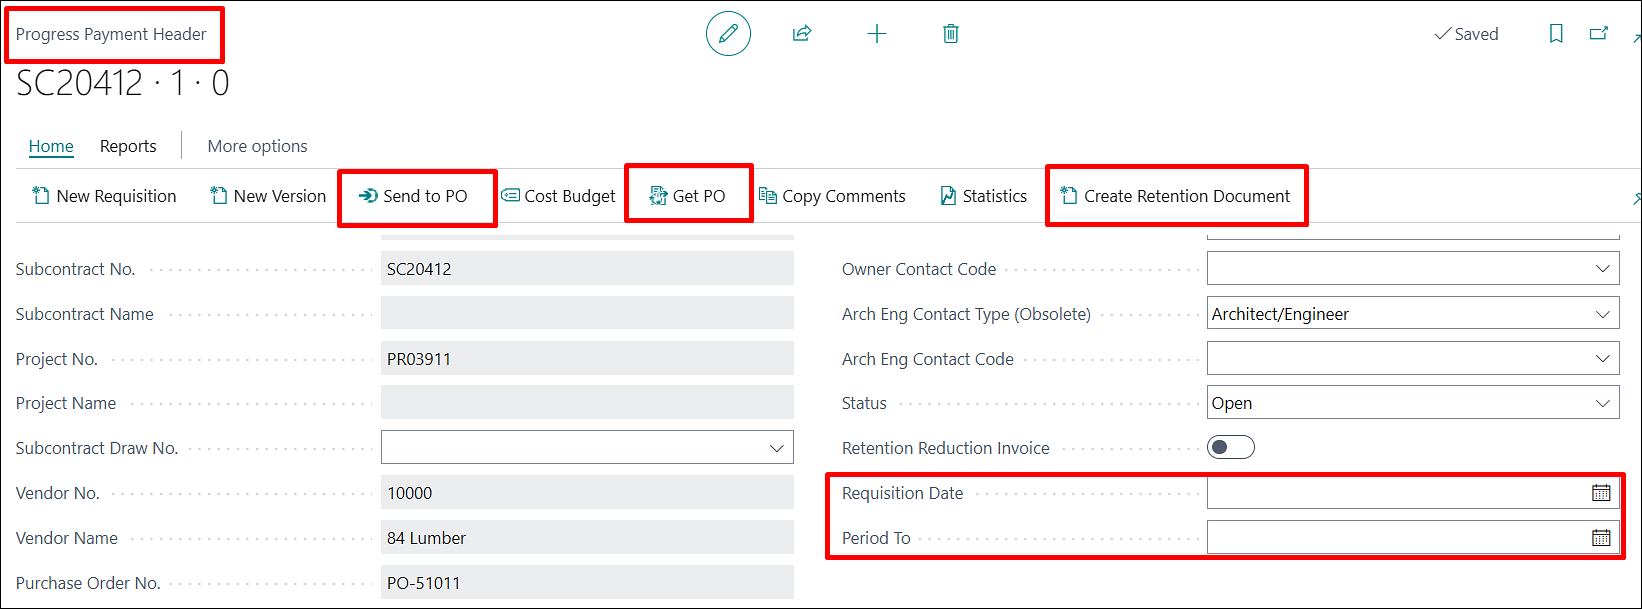1642x609 pixels.
Task: Click the Statistics label
Action: point(995,196)
